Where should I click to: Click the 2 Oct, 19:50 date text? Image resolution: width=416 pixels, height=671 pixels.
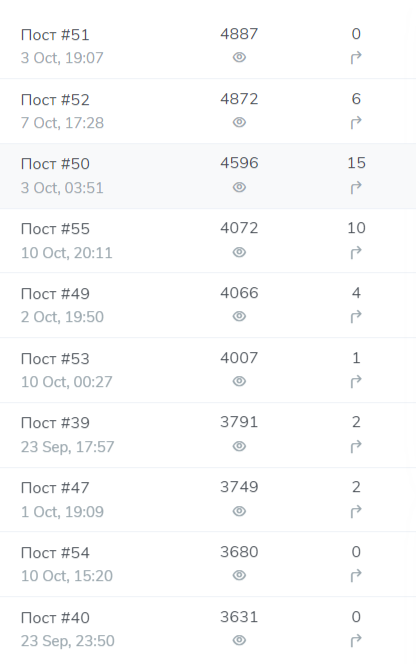62,317
